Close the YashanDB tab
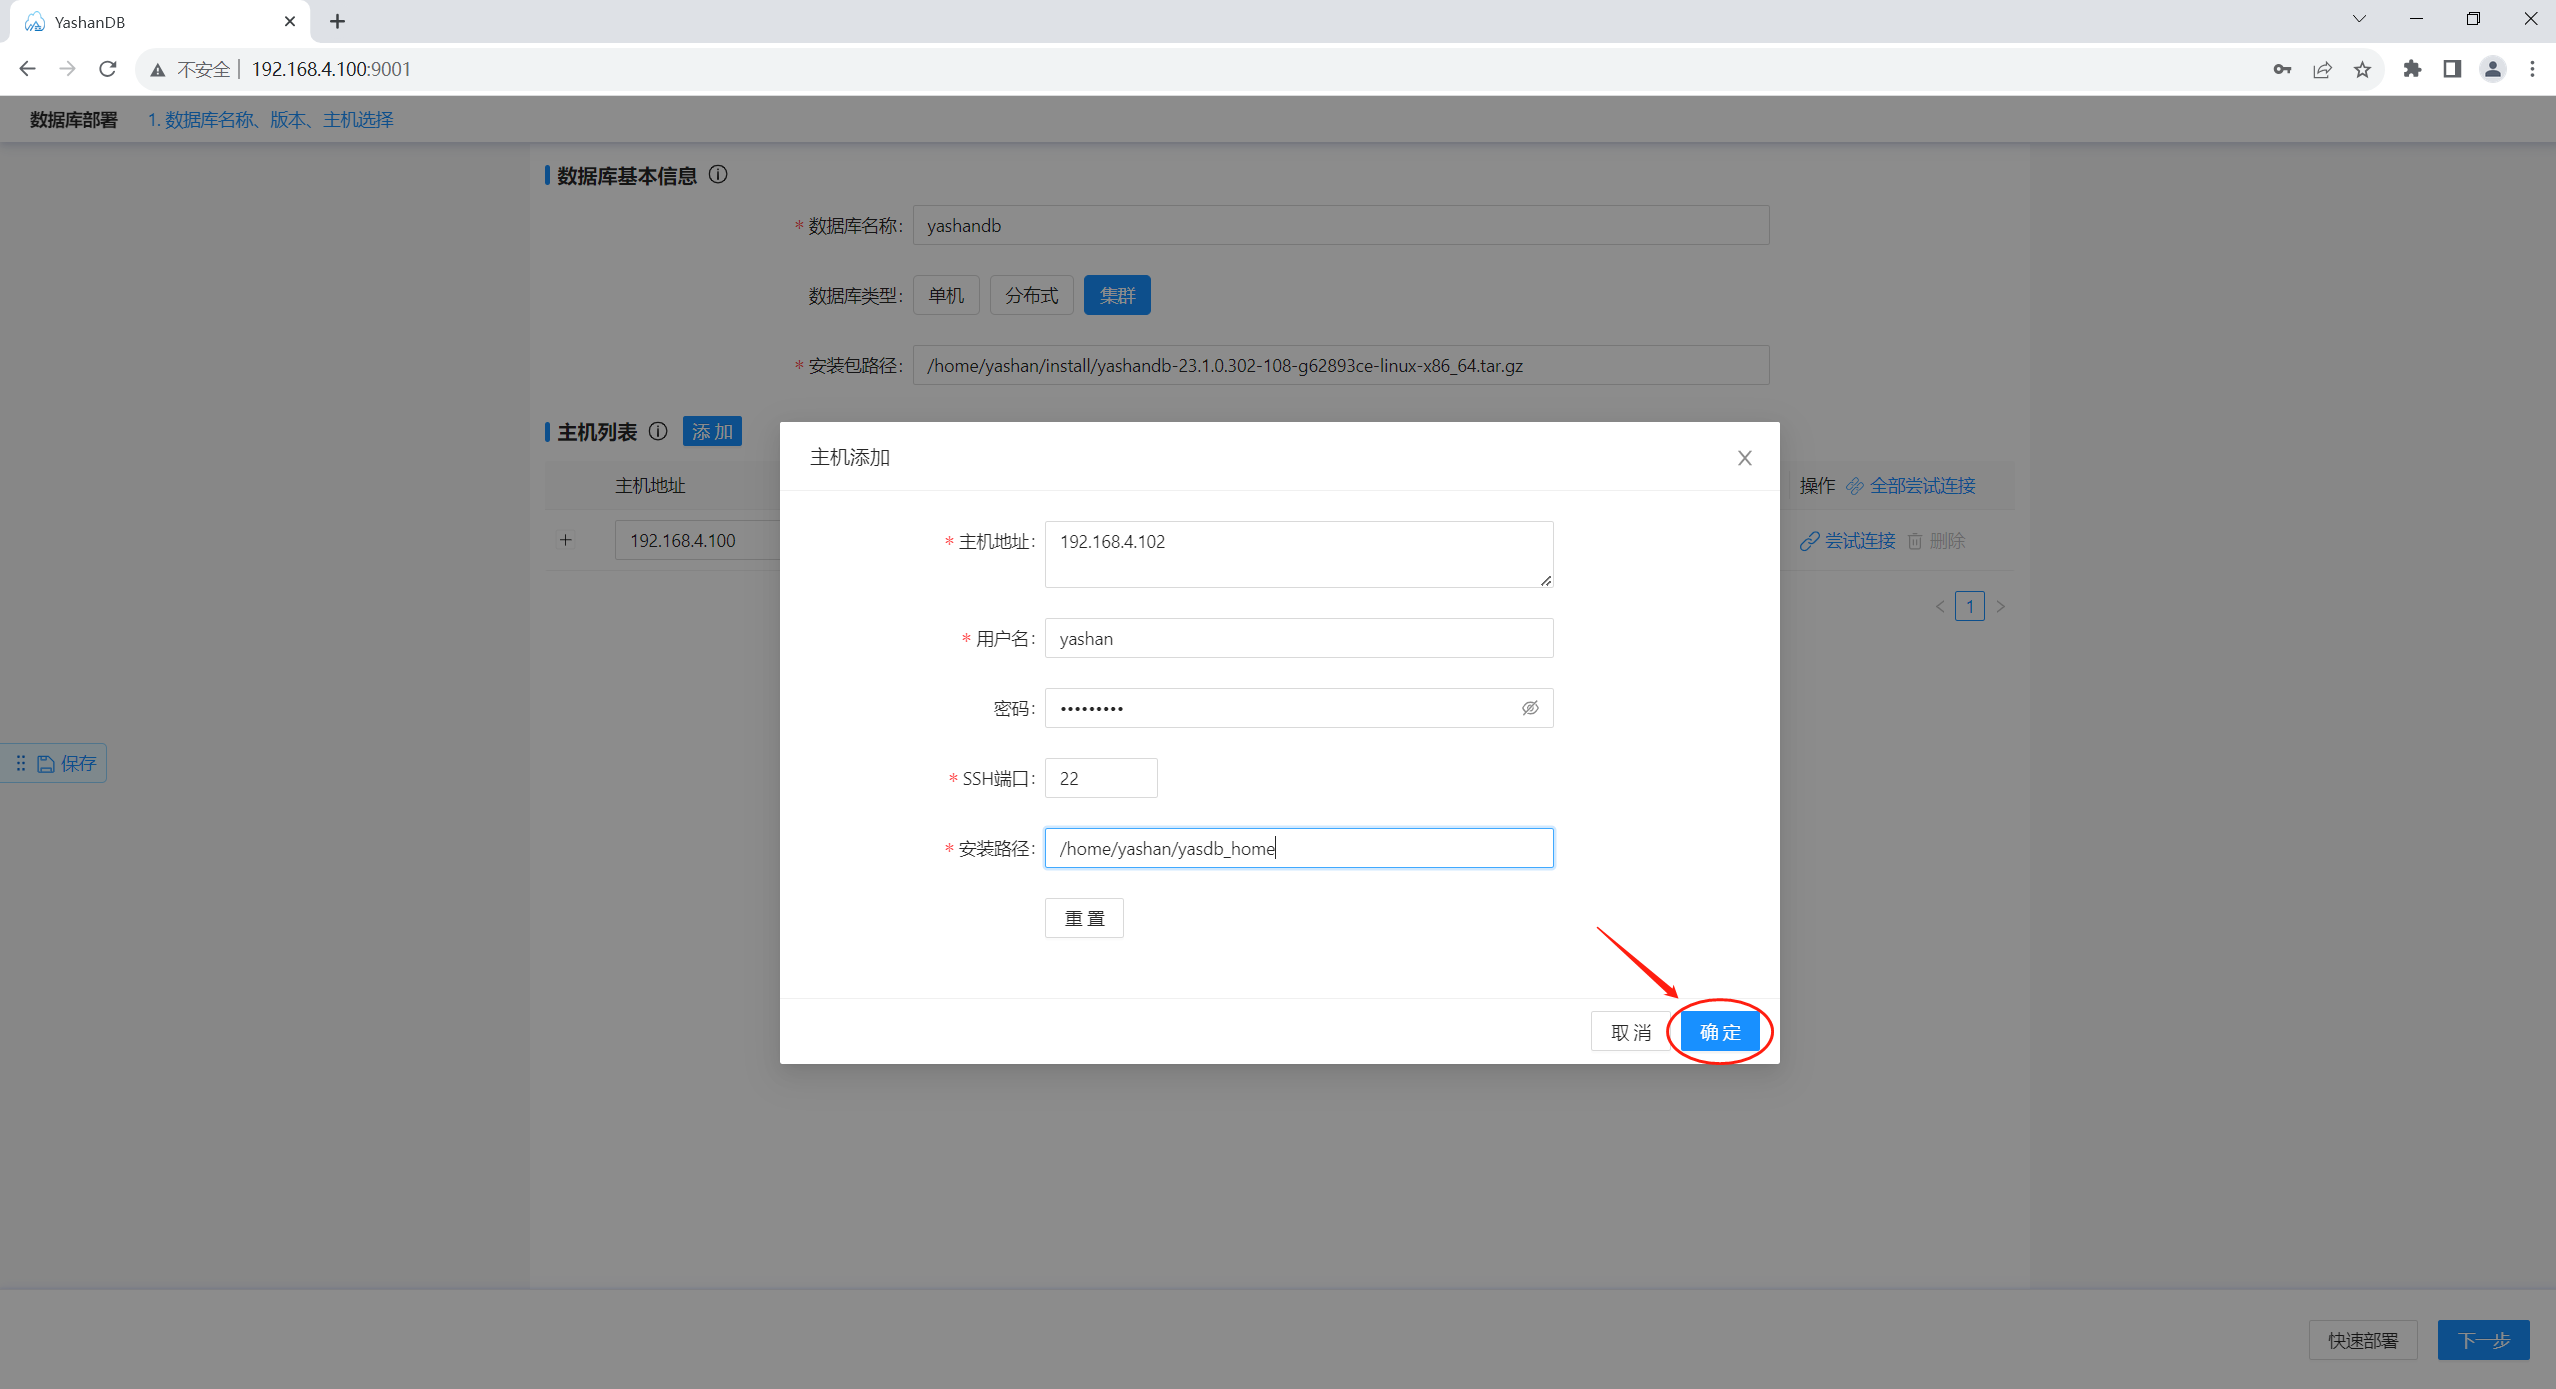 tap(290, 21)
